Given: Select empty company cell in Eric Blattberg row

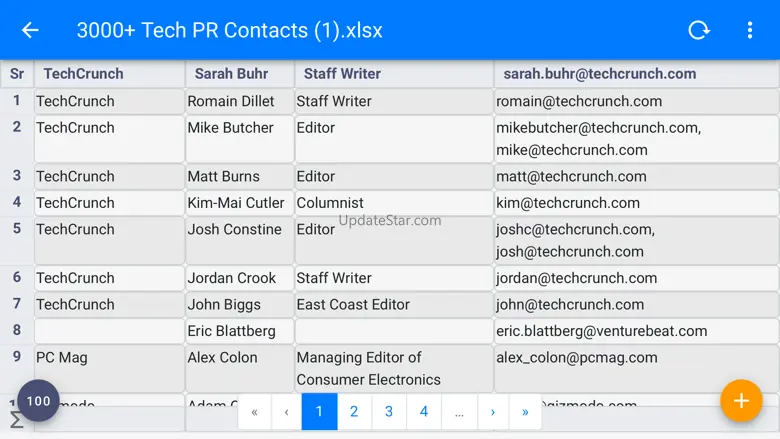Looking at the screenshot, I should pyautogui.click(x=109, y=331).
